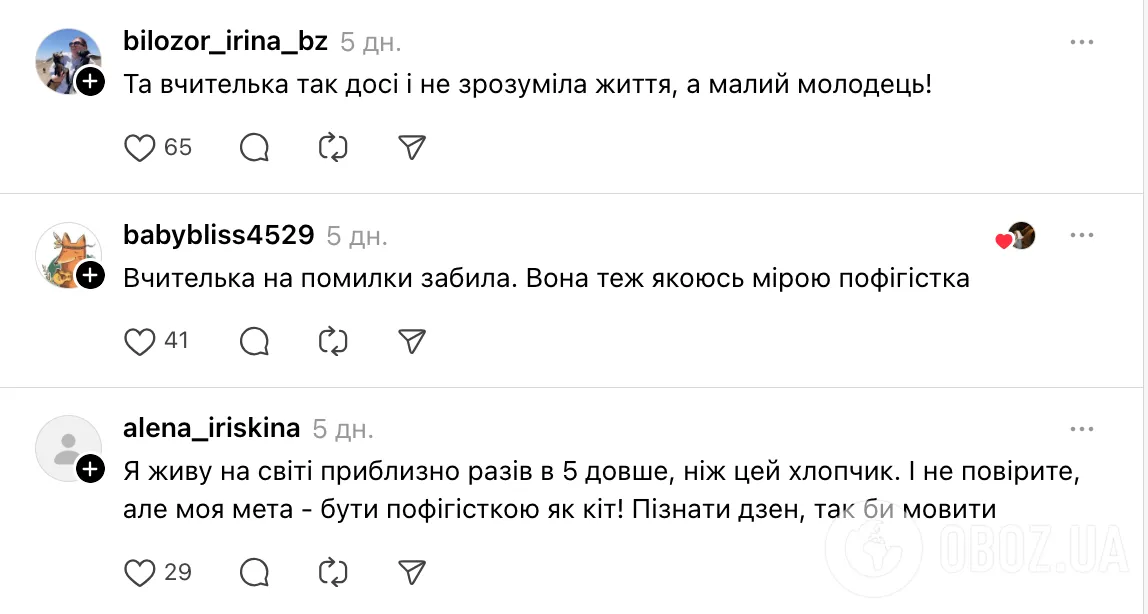Open the three-dot menu beside babybliss4529's comment

1082,234
